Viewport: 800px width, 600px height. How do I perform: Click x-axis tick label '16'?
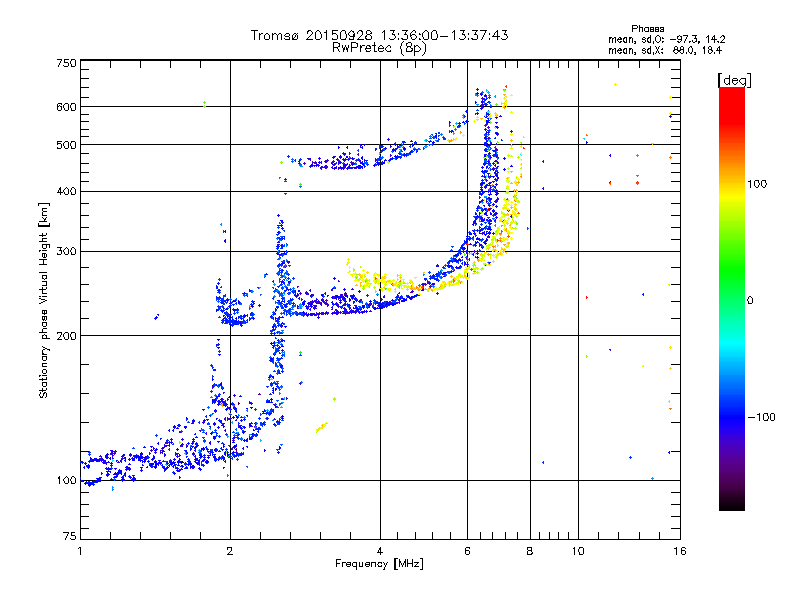pyautogui.click(x=680, y=552)
